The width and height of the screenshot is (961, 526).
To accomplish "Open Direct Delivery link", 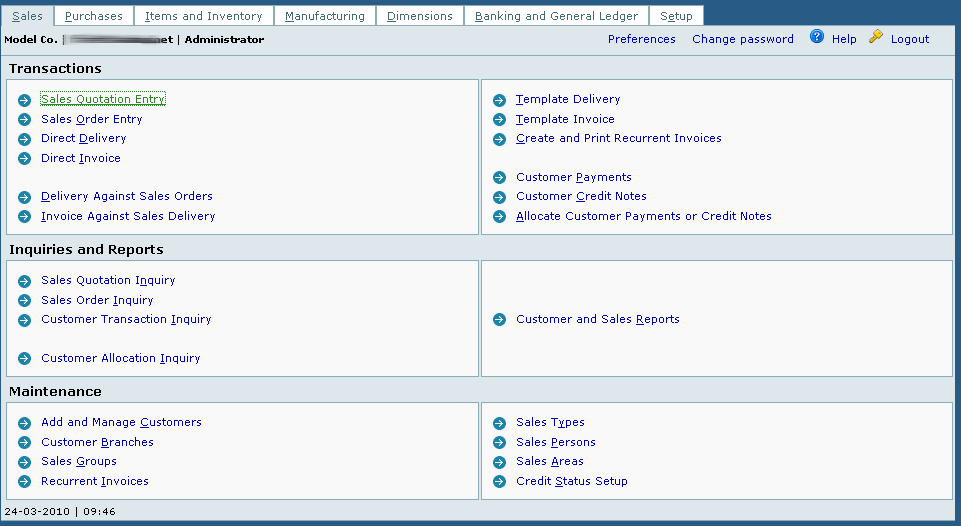I will 84,139.
